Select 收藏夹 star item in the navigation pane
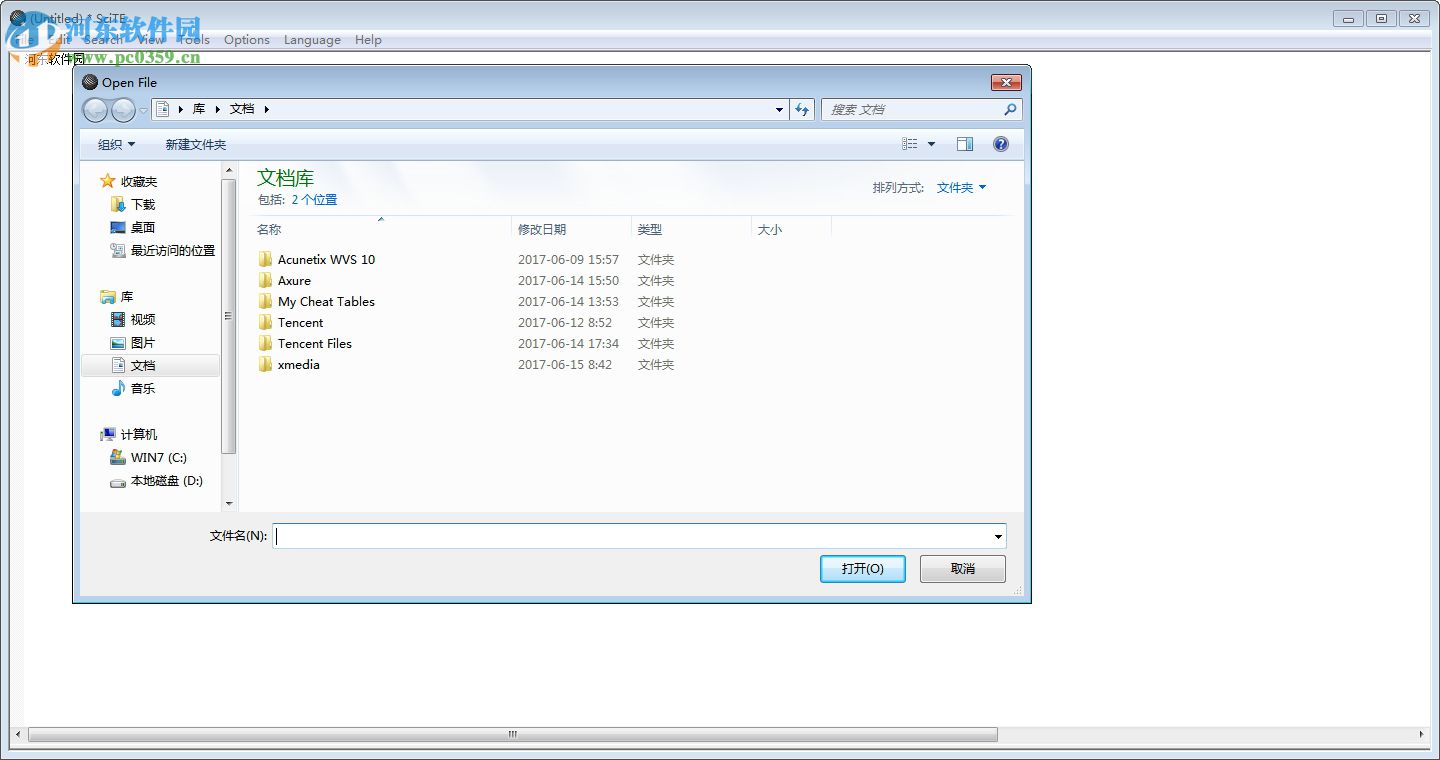Viewport: 1440px width, 760px height. click(x=128, y=181)
